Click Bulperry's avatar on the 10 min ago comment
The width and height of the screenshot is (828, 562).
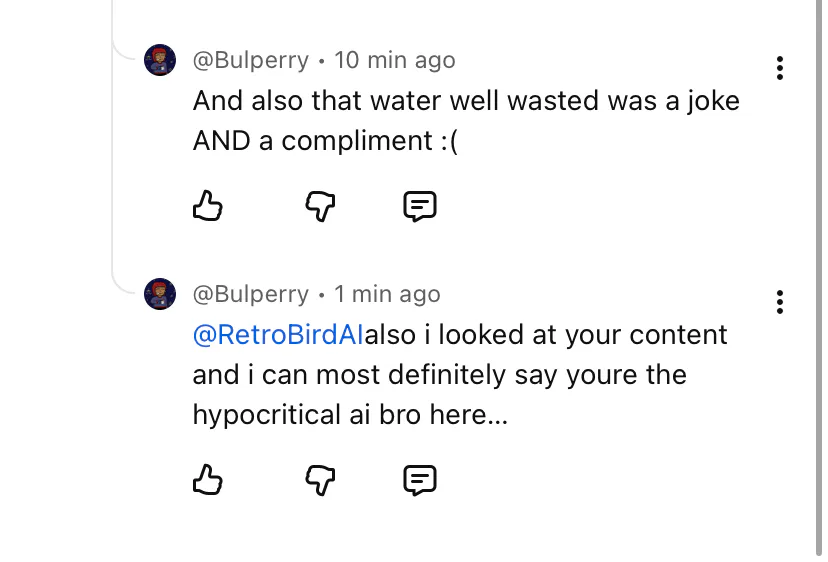click(160, 60)
